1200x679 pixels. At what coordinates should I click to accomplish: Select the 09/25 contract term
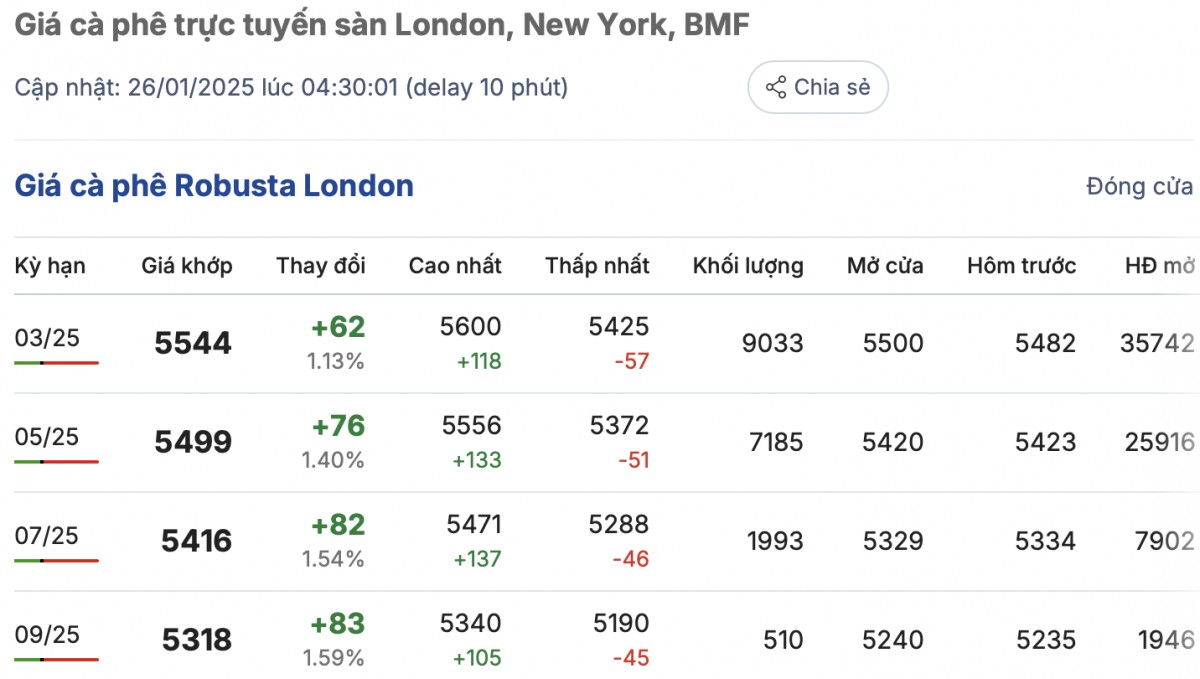coord(47,635)
